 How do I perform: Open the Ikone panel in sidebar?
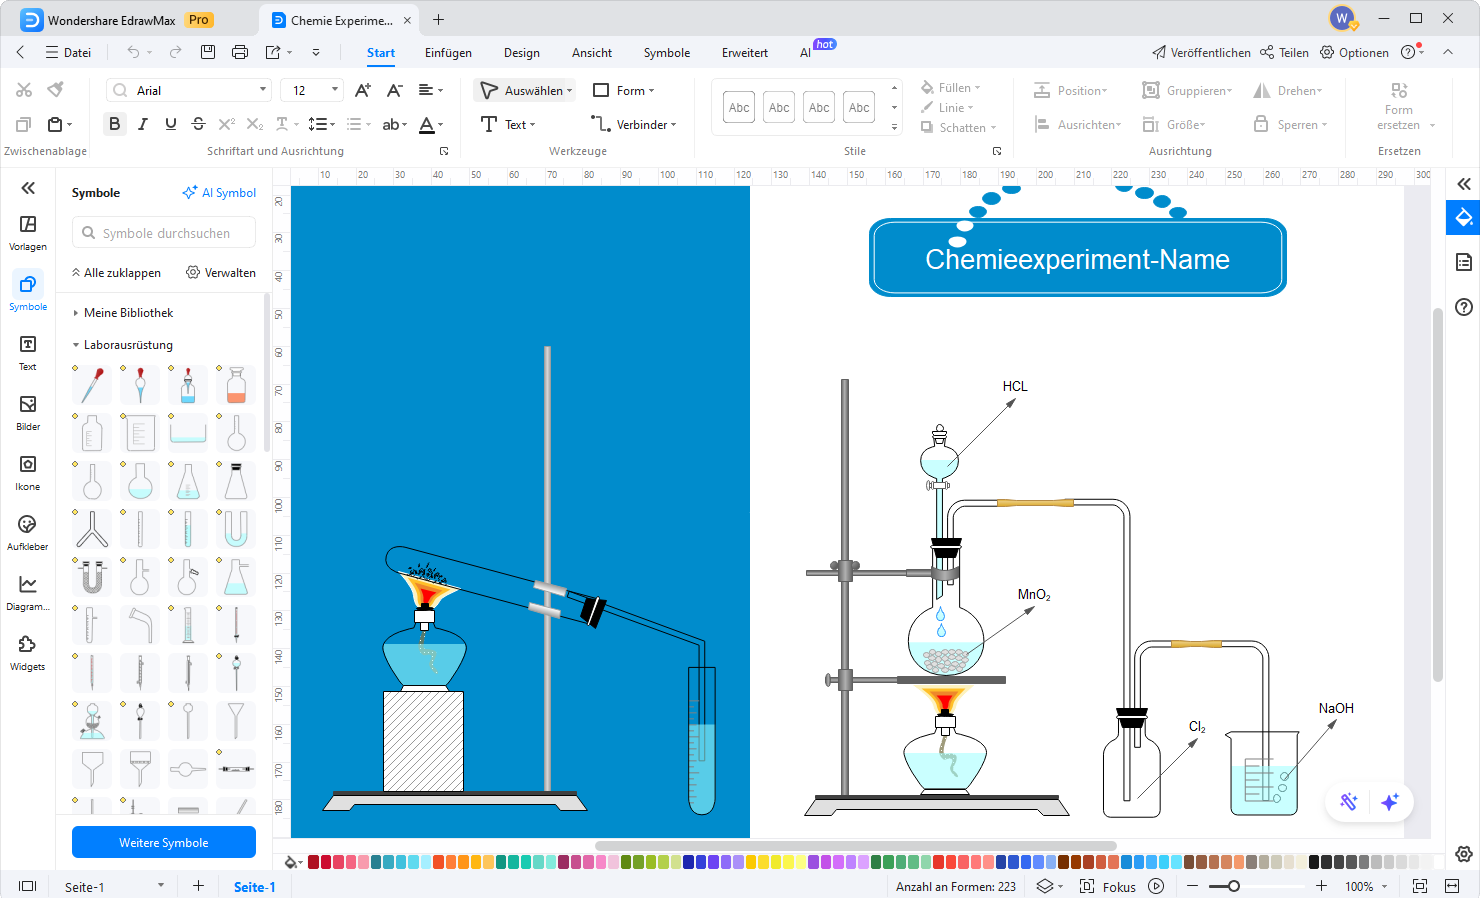pos(28,472)
